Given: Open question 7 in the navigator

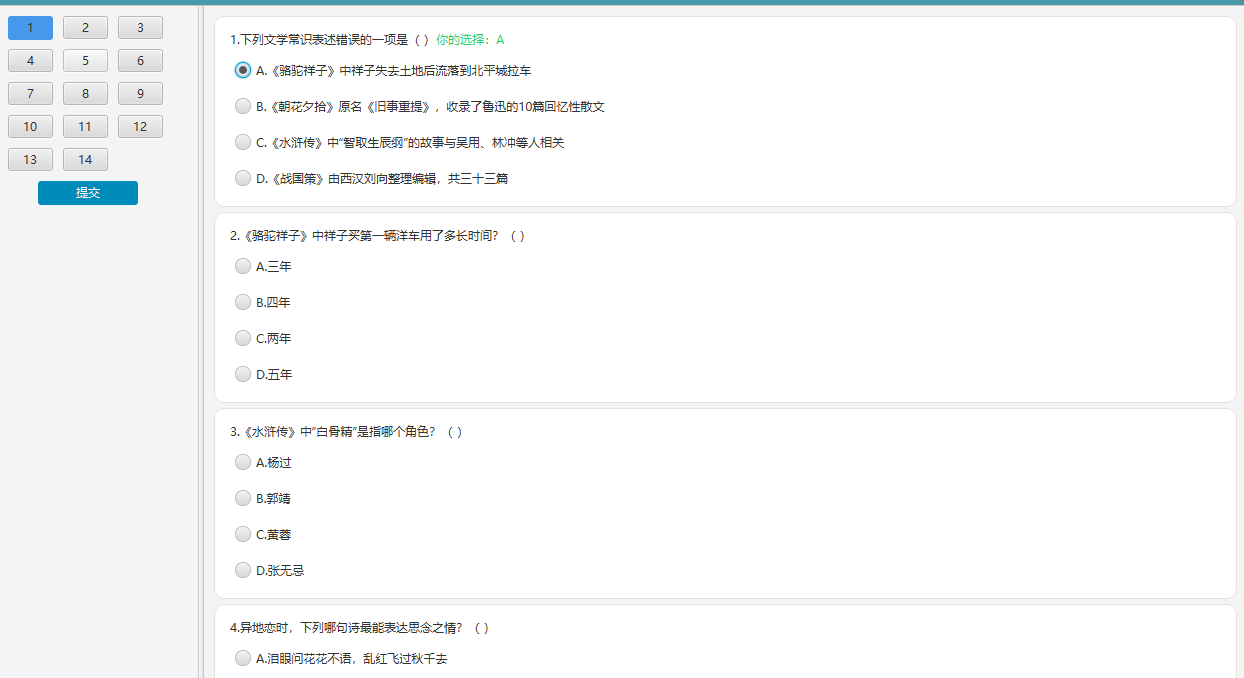Looking at the screenshot, I should click(x=30, y=94).
